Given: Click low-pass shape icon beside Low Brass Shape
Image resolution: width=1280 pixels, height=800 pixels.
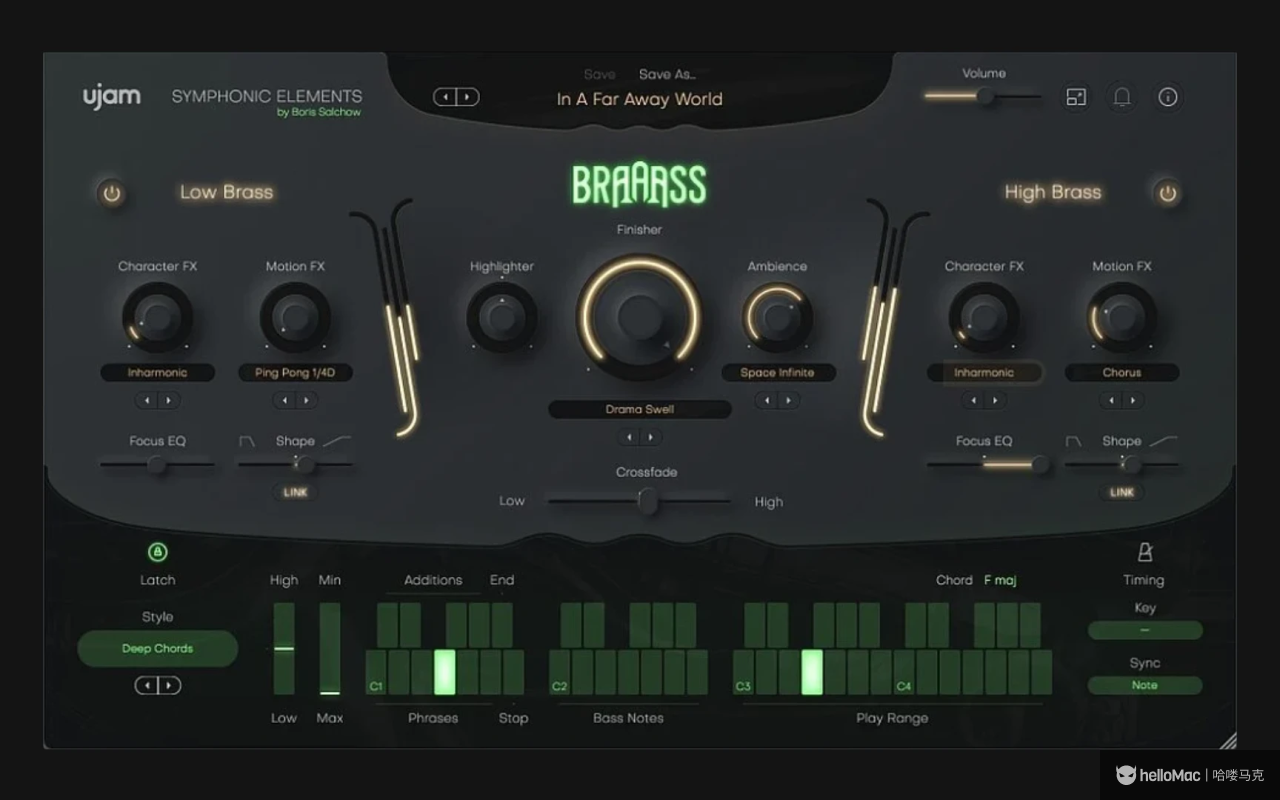Looking at the screenshot, I should (x=247, y=441).
